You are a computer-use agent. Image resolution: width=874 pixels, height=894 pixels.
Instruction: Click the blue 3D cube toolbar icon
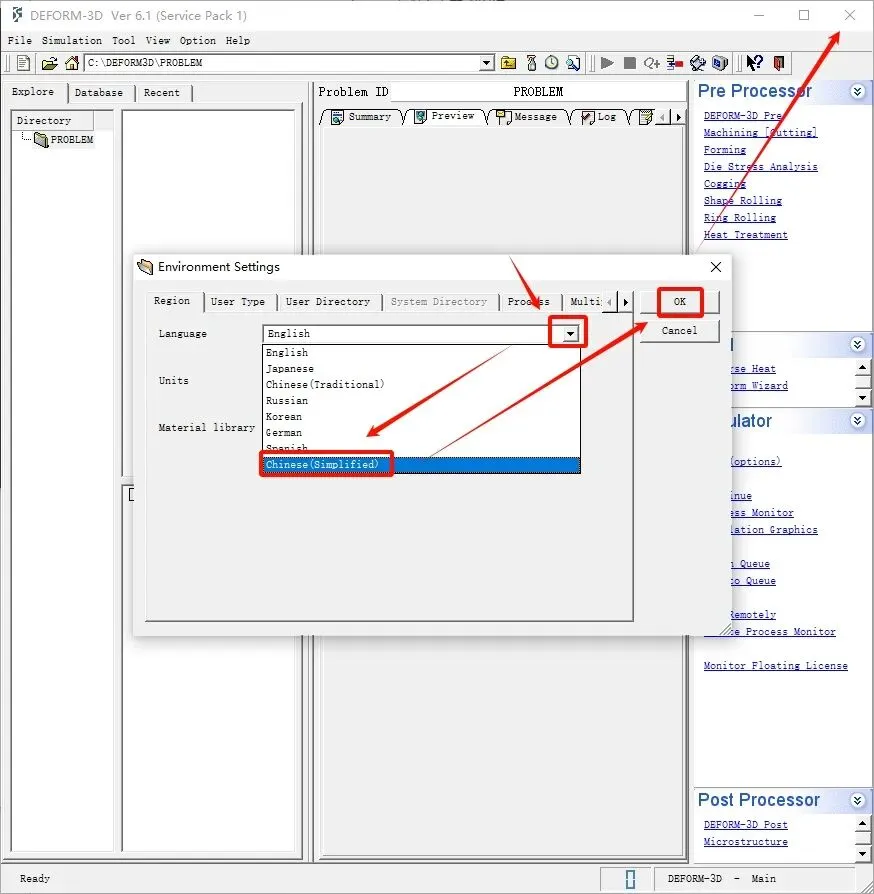coord(720,63)
